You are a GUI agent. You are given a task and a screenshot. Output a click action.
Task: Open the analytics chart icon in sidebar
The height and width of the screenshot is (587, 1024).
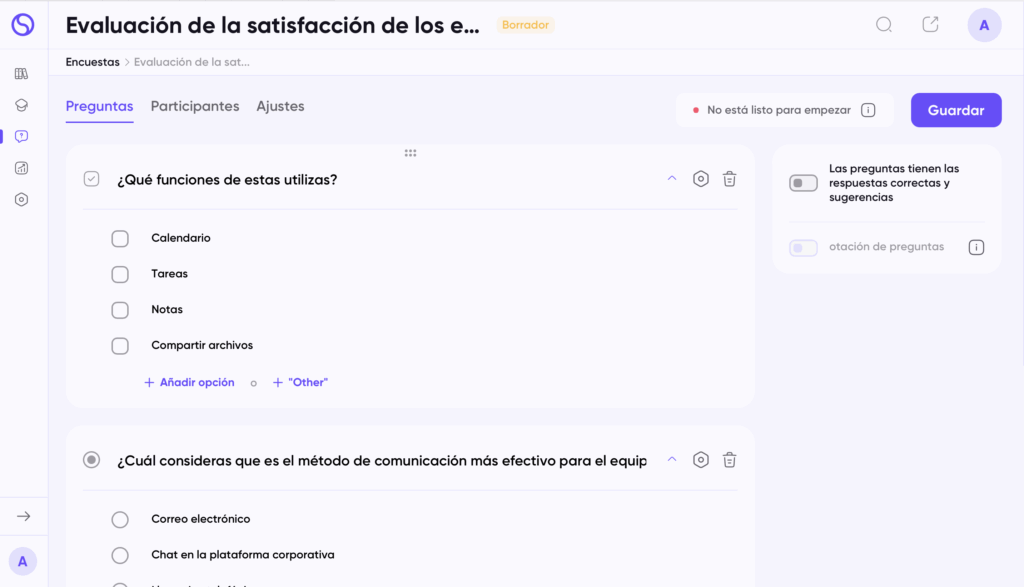[x=22, y=168]
